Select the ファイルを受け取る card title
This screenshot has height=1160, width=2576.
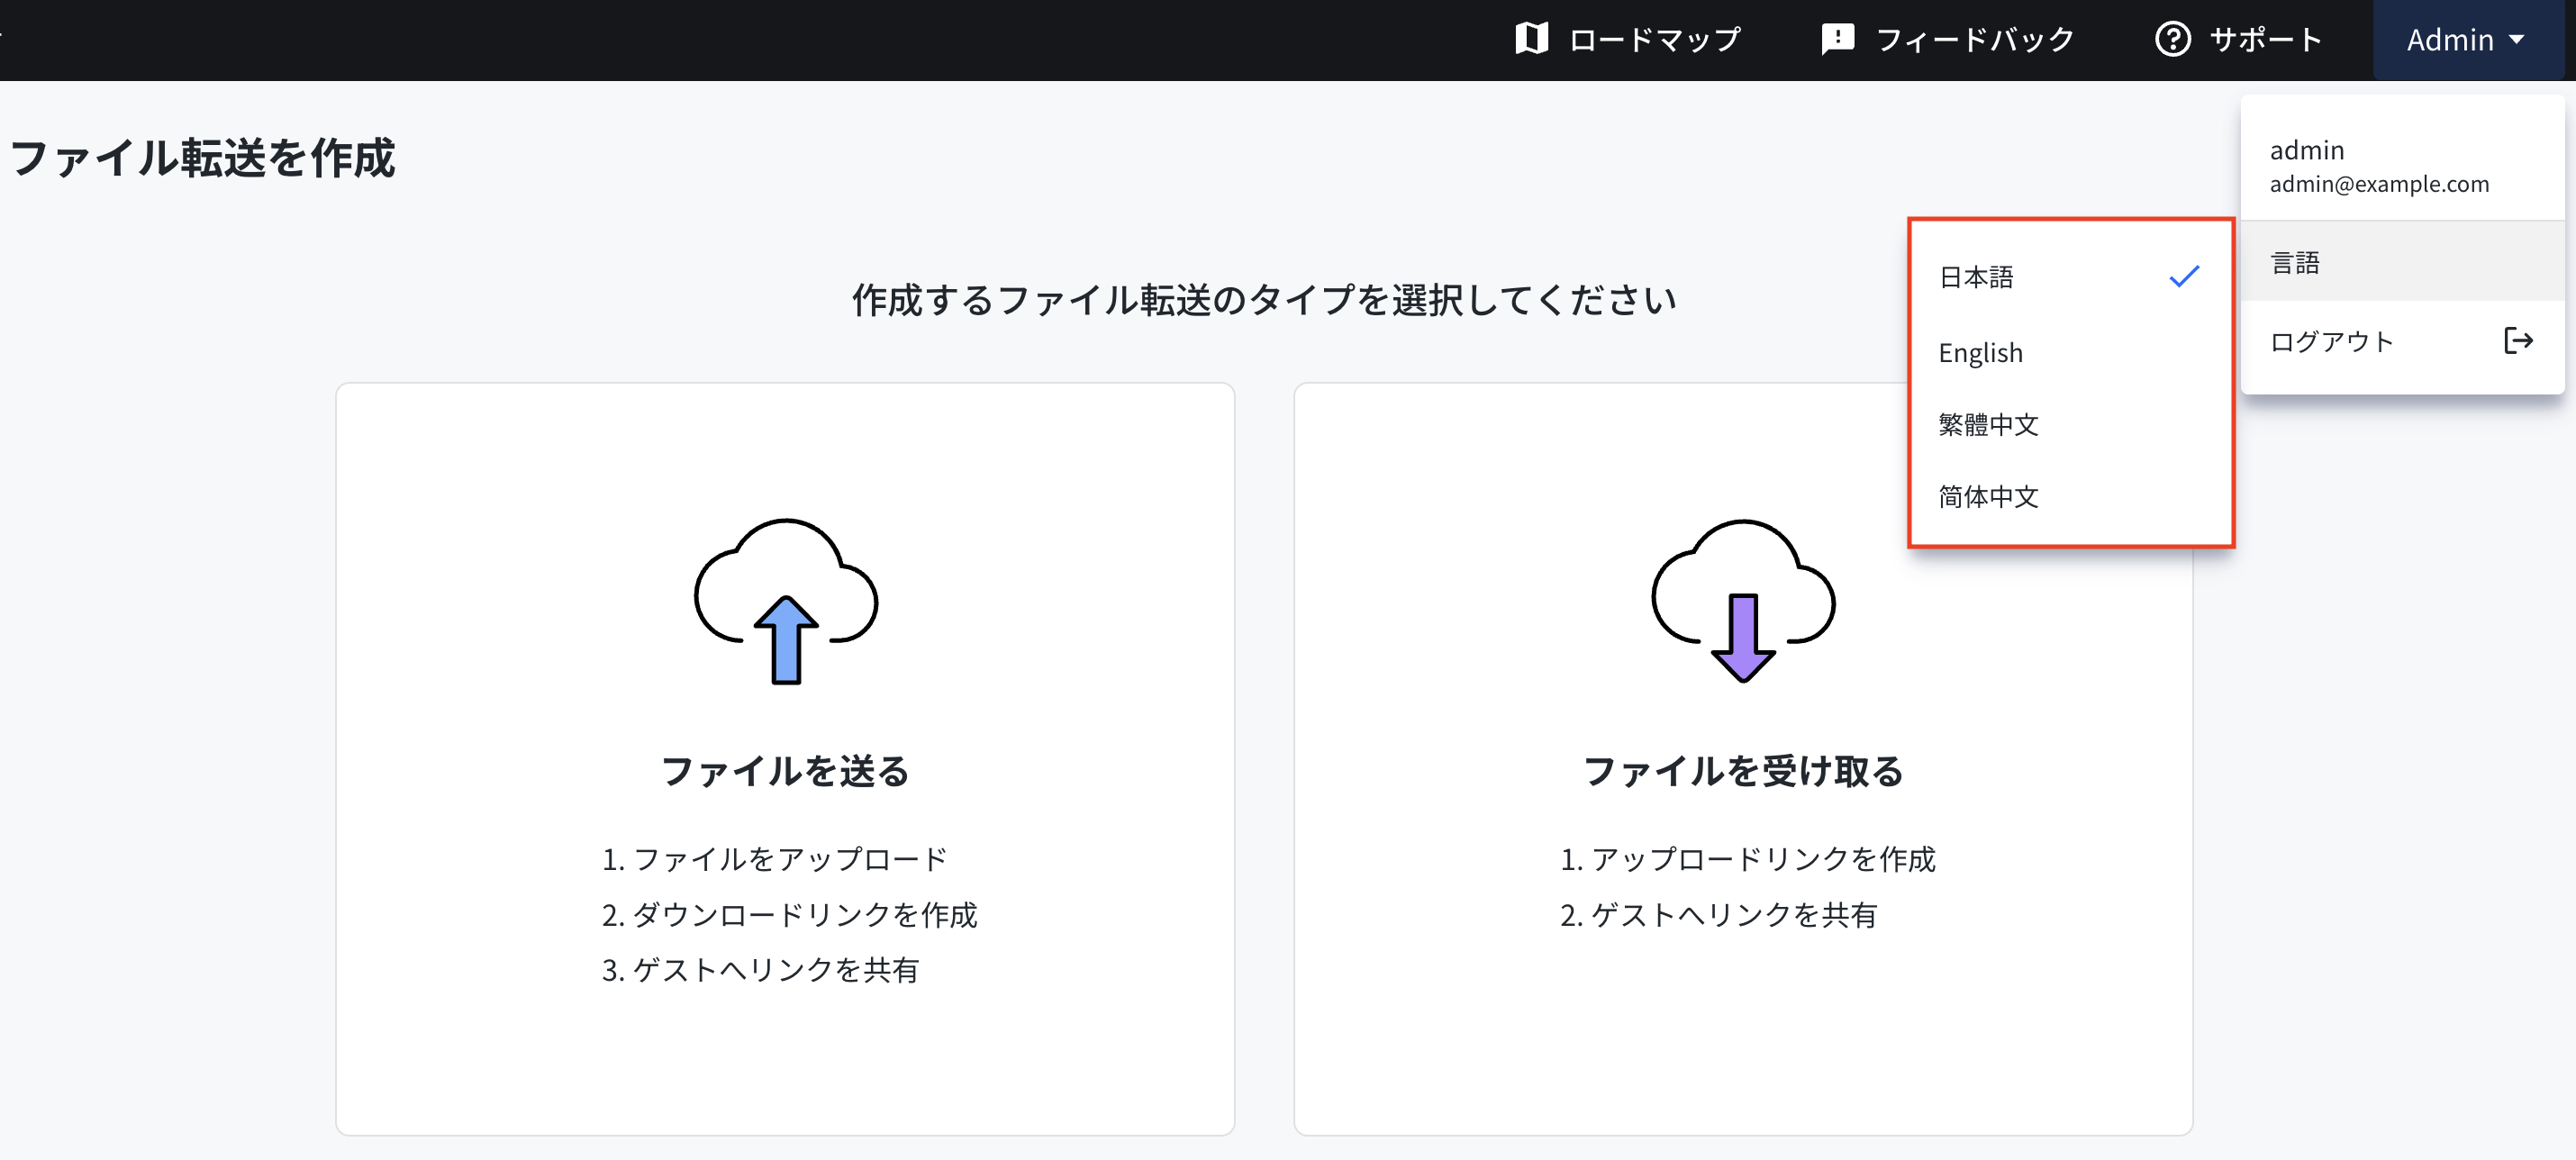point(1743,771)
